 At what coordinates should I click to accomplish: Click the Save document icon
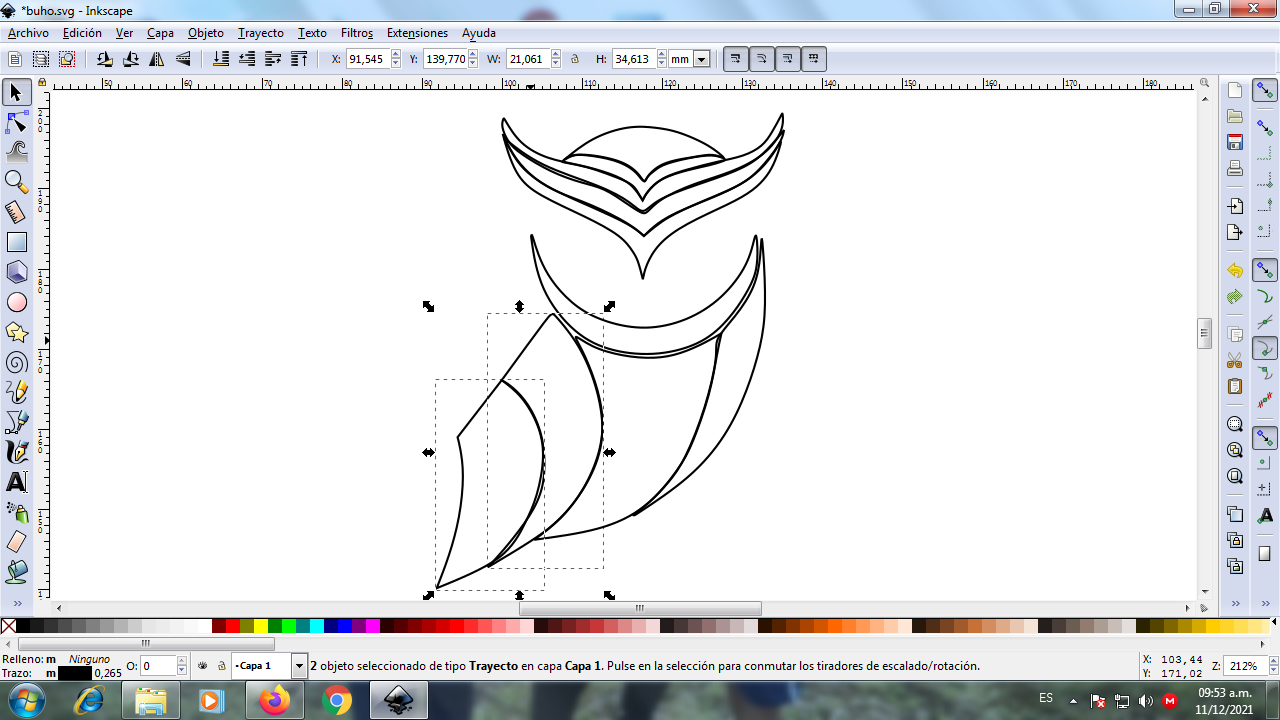(x=1235, y=142)
